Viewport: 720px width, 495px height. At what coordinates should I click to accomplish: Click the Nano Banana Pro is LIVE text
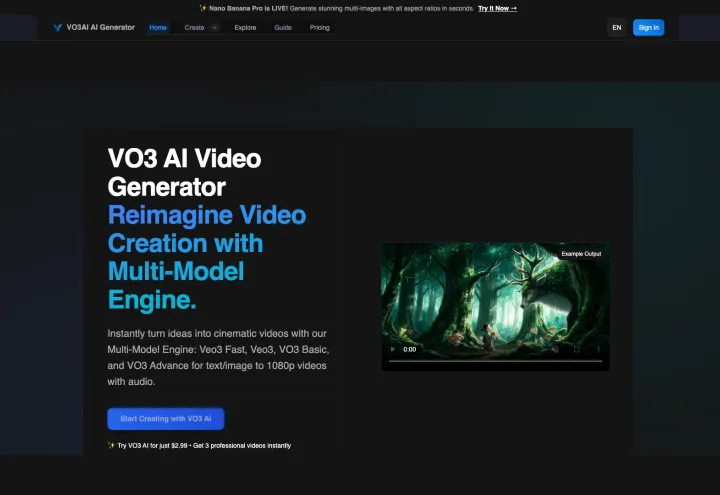pos(248,8)
